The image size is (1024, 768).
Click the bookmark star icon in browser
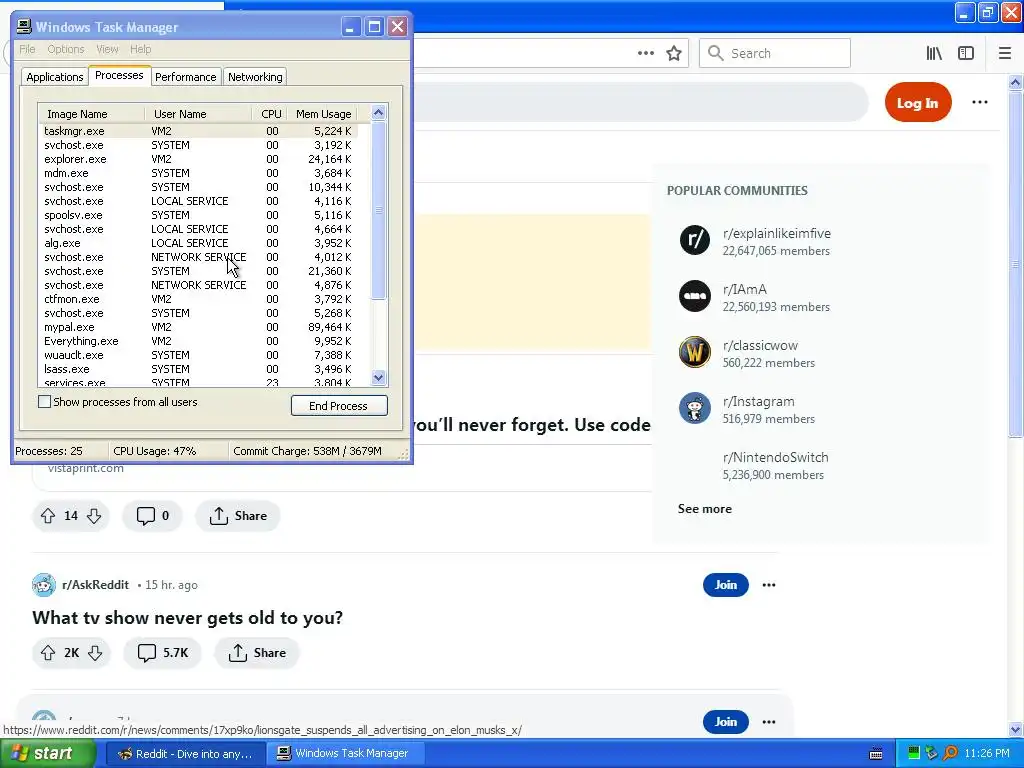tap(674, 54)
